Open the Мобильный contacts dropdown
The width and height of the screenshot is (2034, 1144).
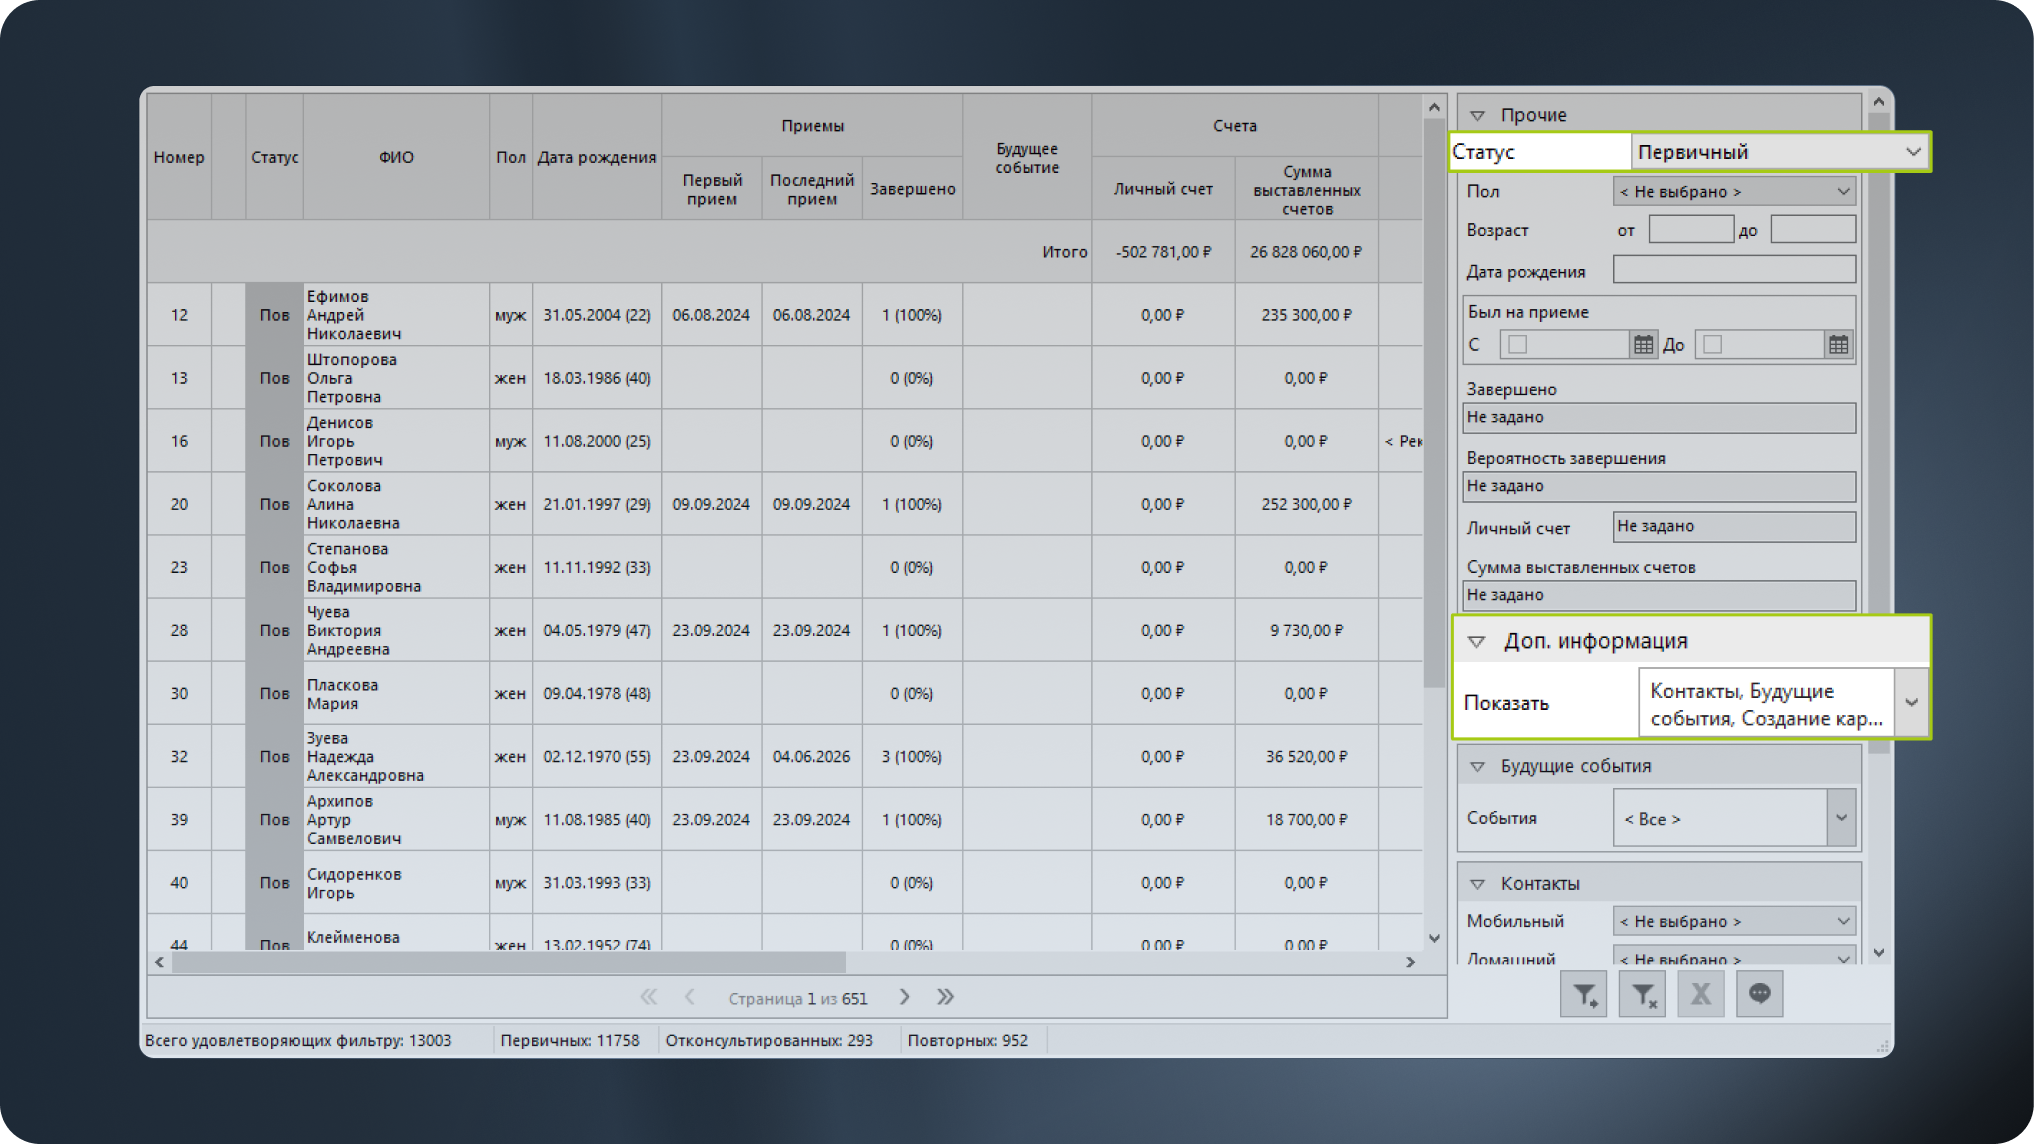[1734, 921]
